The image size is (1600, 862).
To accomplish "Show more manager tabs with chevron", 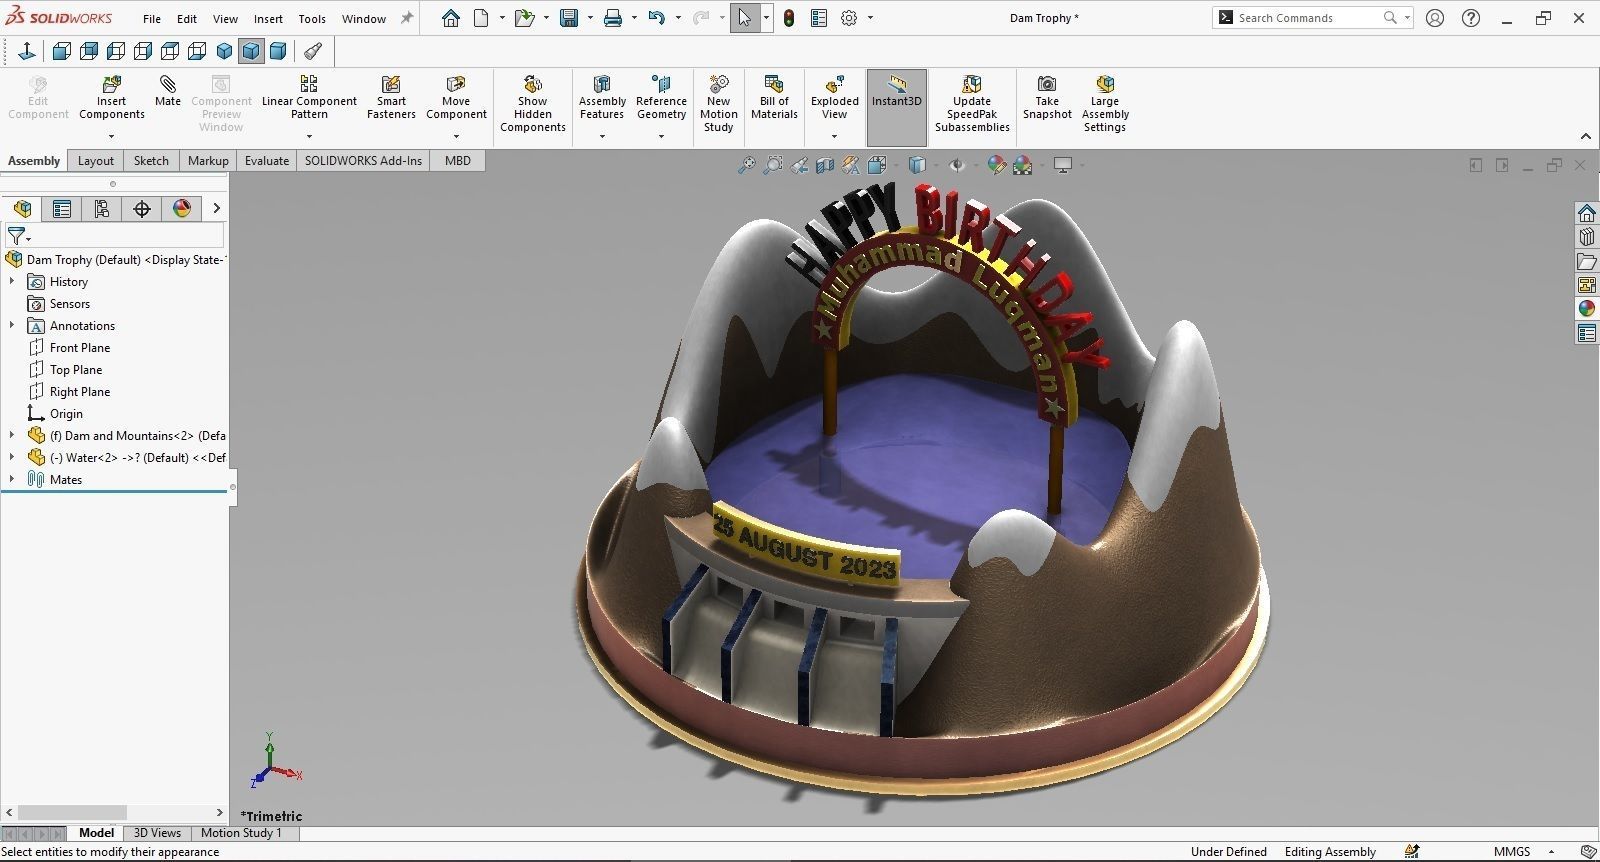I will tap(216, 208).
